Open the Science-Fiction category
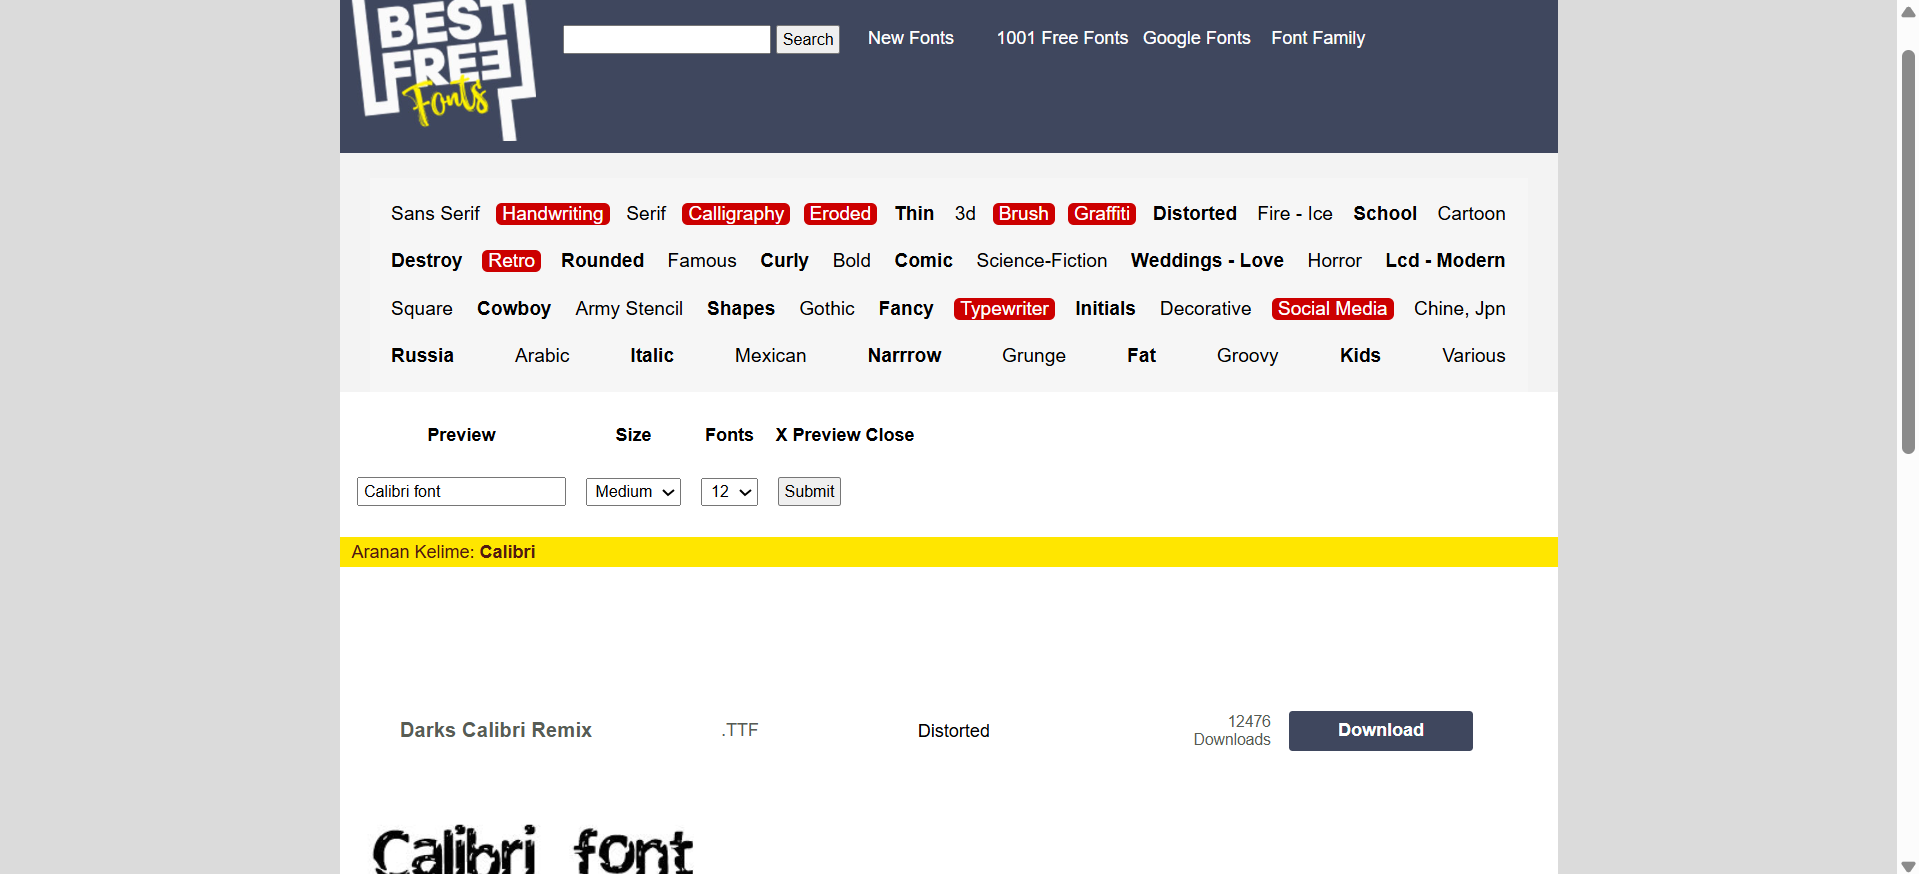Screen dimensions: 1919x874 coord(1042,261)
